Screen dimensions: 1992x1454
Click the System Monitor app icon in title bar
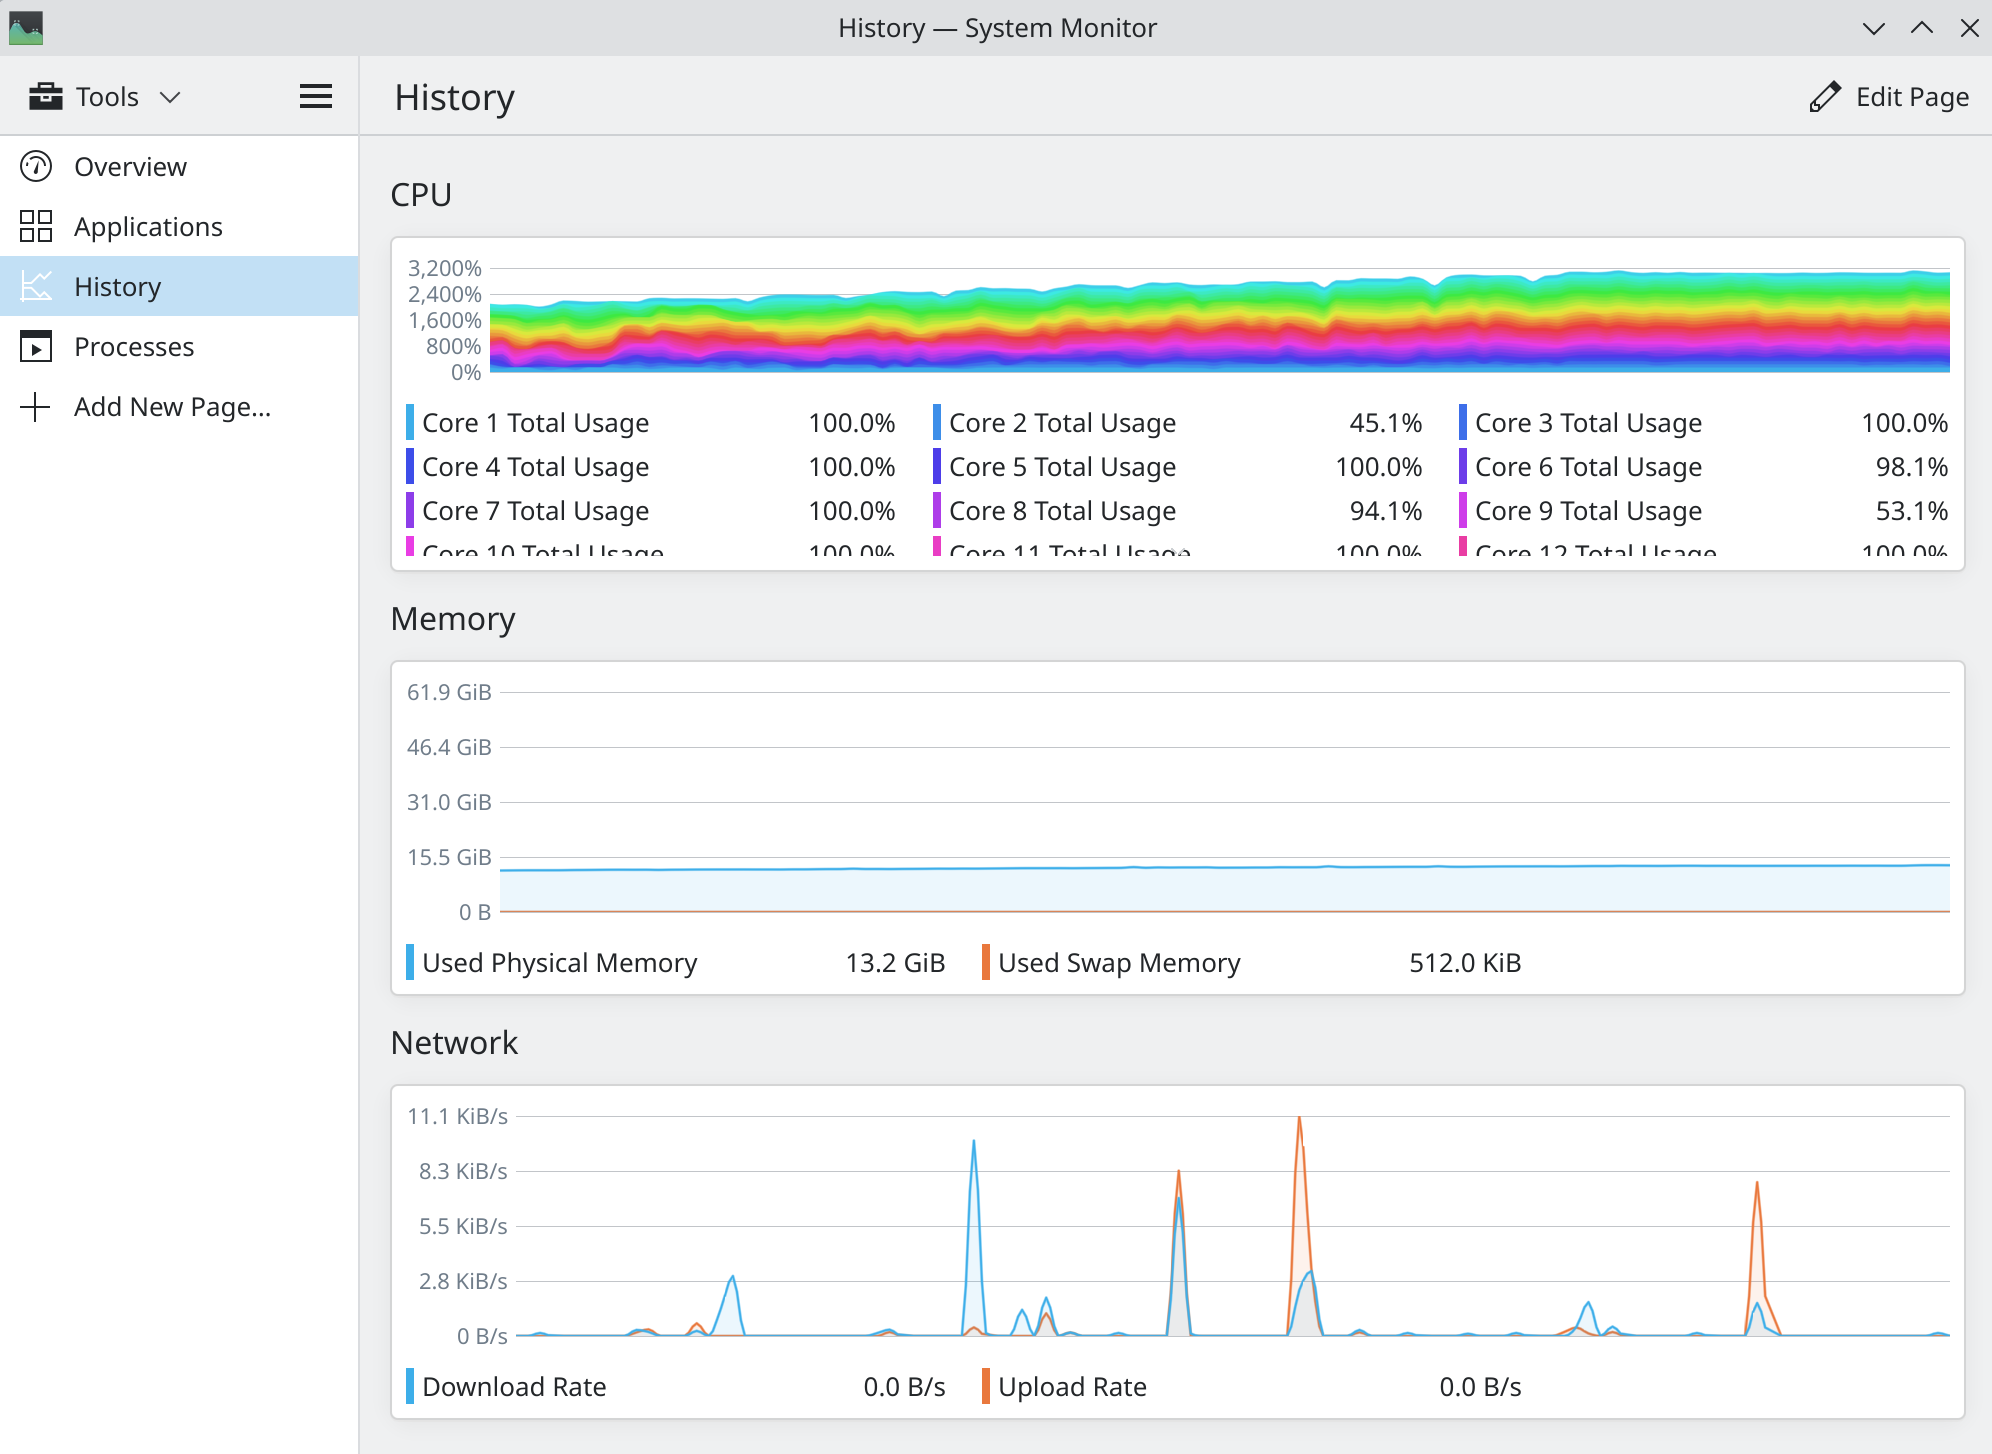pos(26,27)
